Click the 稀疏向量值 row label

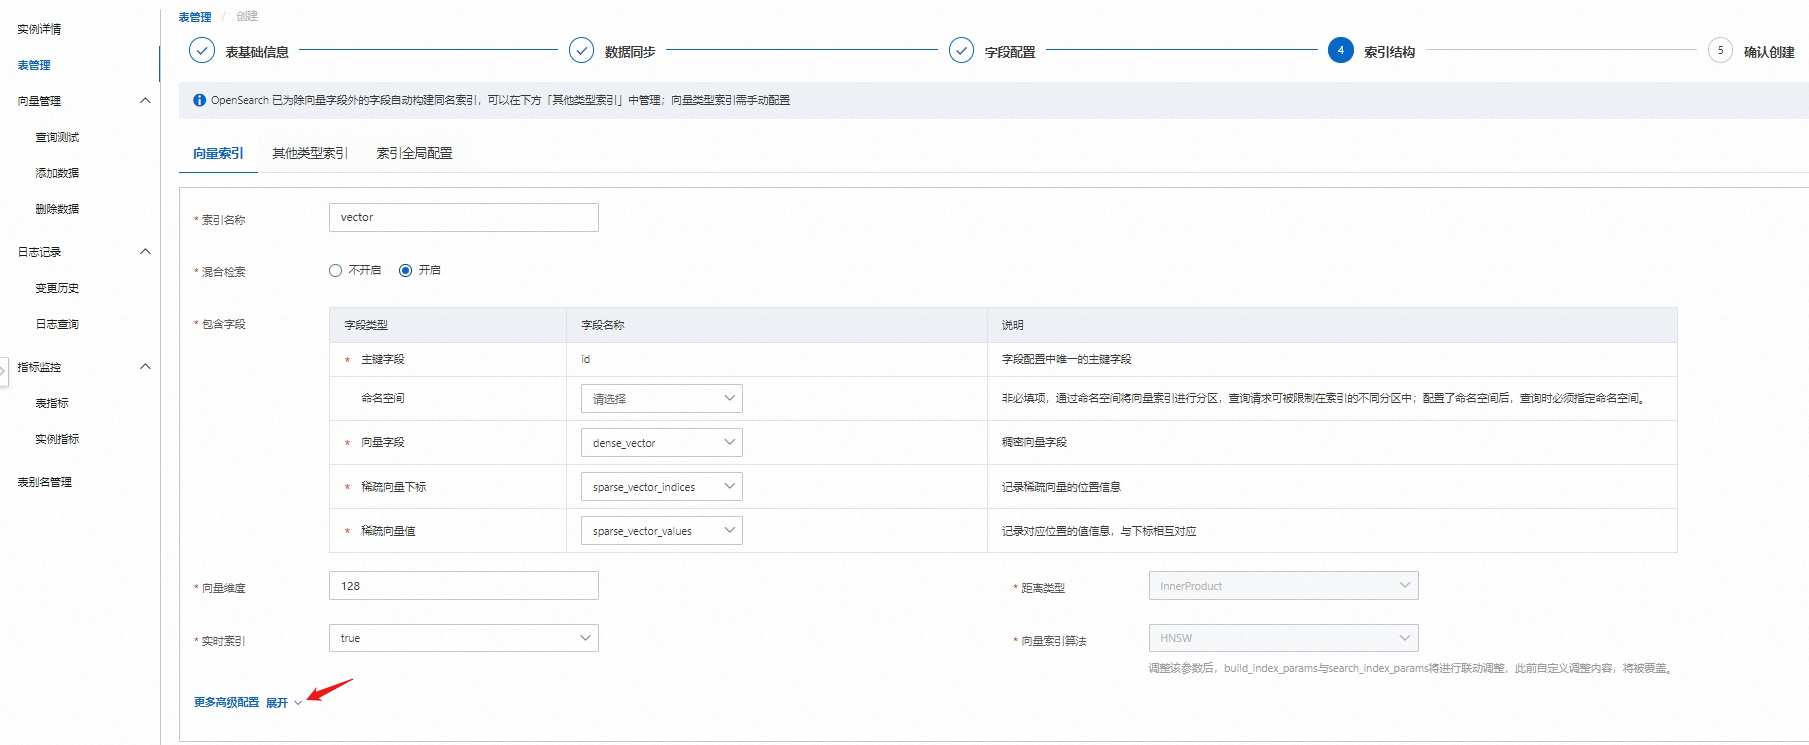point(388,531)
